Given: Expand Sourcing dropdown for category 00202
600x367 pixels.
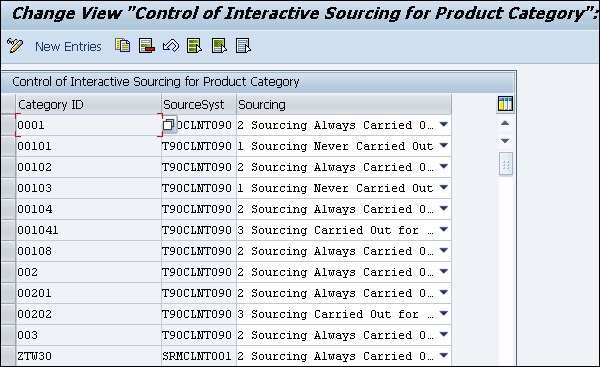Looking at the screenshot, I should click(443, 314).
